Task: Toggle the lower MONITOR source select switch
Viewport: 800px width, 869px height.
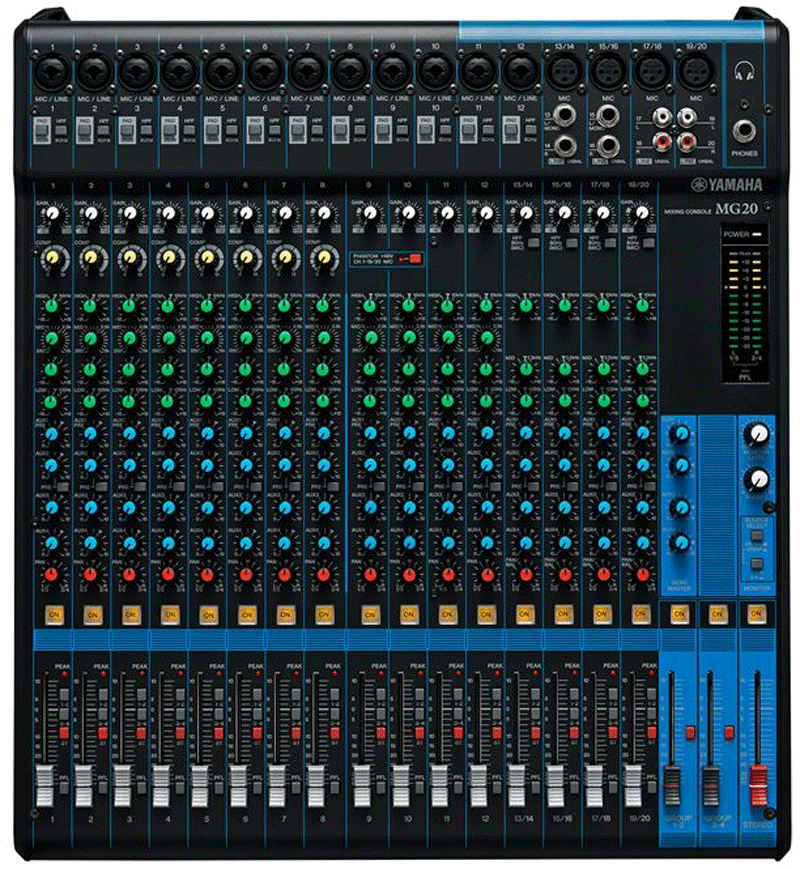Action: pos(756,564)
